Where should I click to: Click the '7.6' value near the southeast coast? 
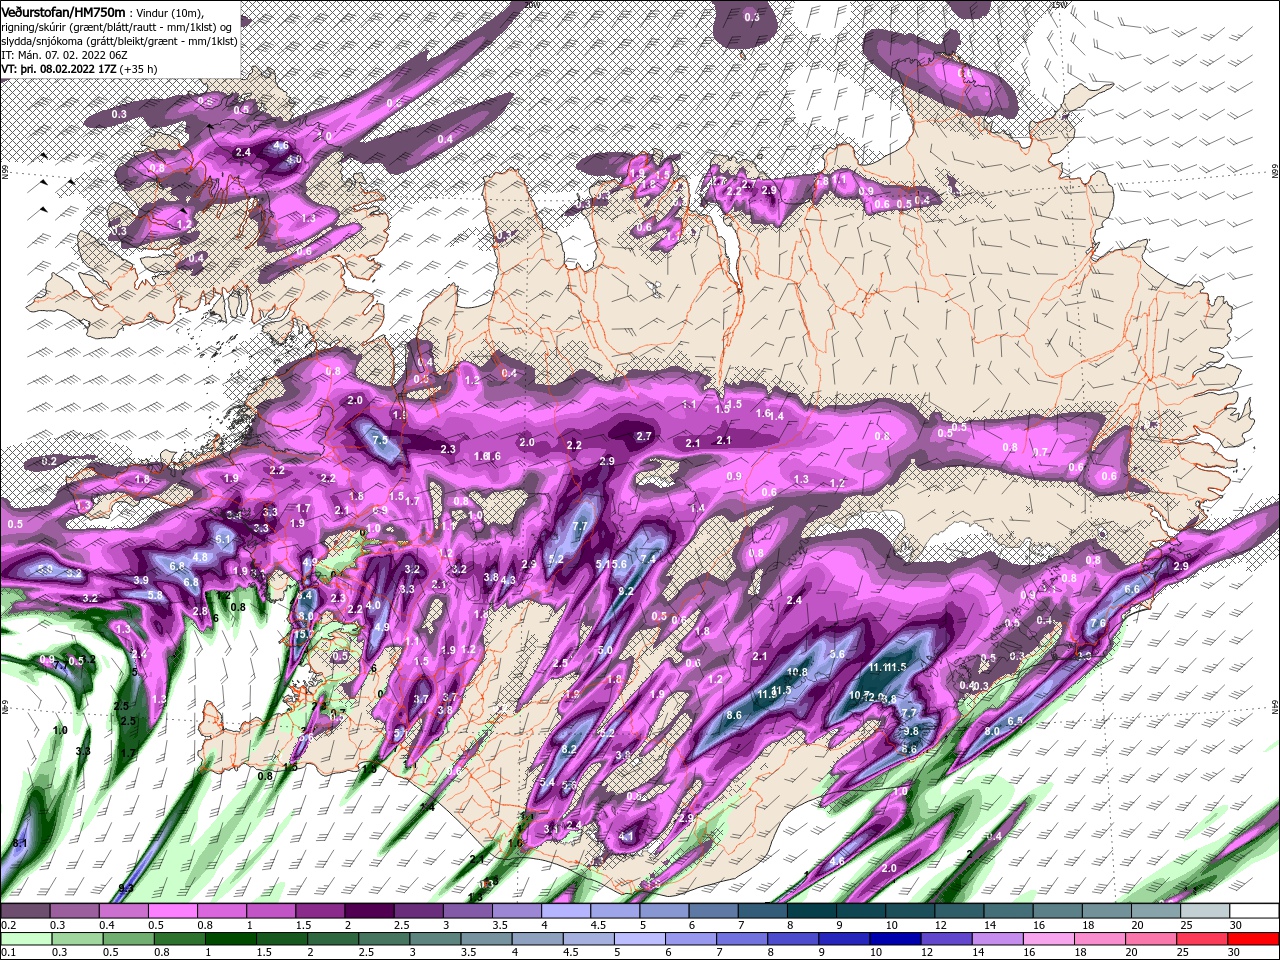pos(1097,624)
